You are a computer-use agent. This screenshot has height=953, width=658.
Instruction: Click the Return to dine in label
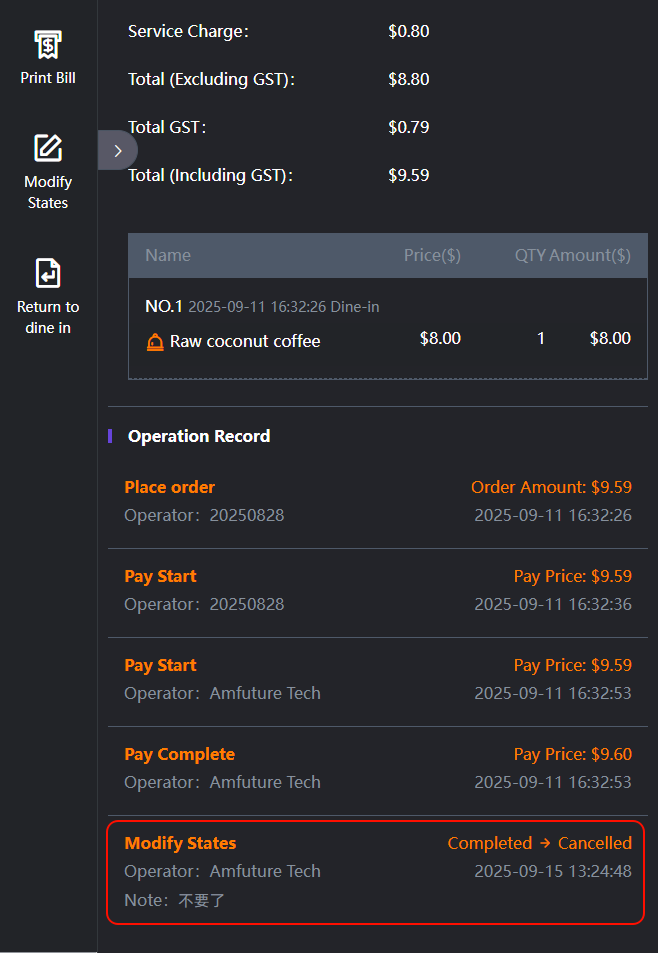click(48, 317)
